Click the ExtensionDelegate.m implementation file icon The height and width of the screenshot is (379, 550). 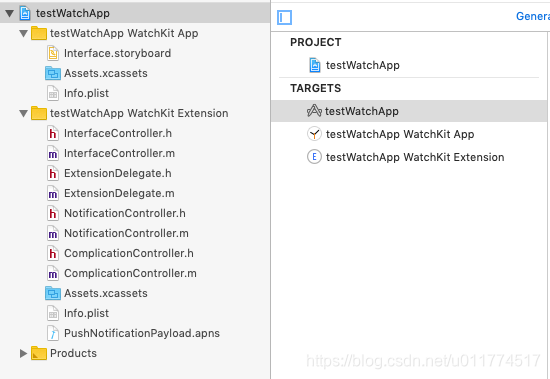pyautogui.click(x=53, y=193)
